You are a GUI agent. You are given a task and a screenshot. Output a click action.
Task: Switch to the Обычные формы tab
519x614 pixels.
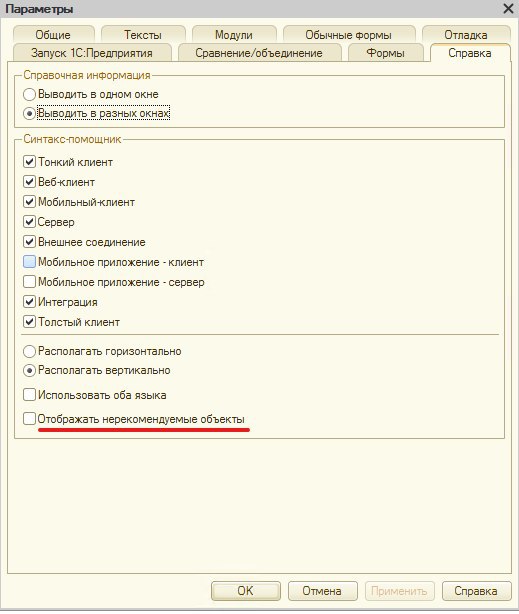coord(349,35)
